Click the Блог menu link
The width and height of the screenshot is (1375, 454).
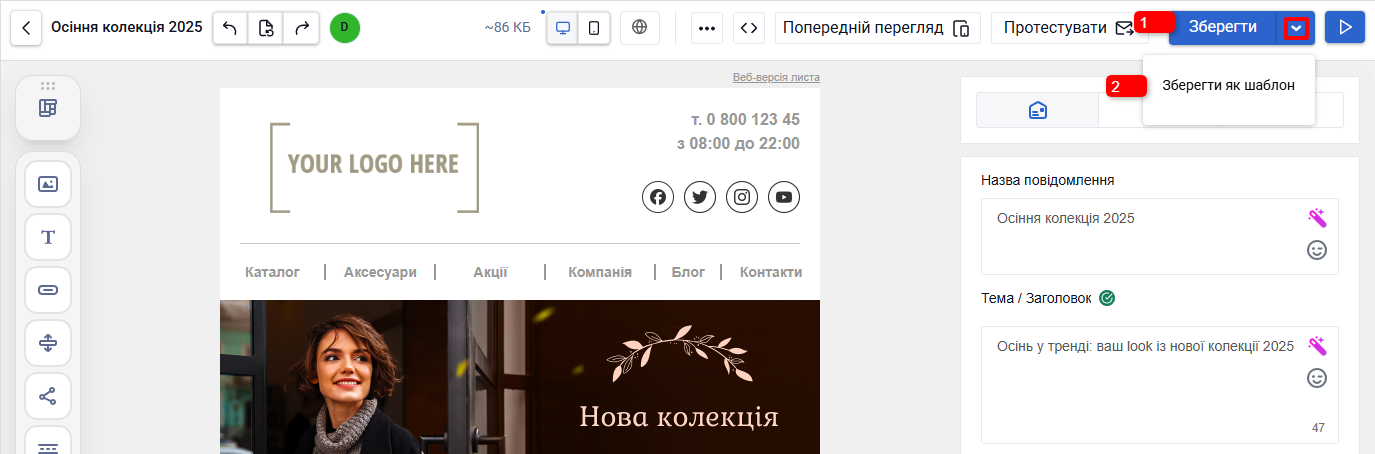tap(688, 272)
